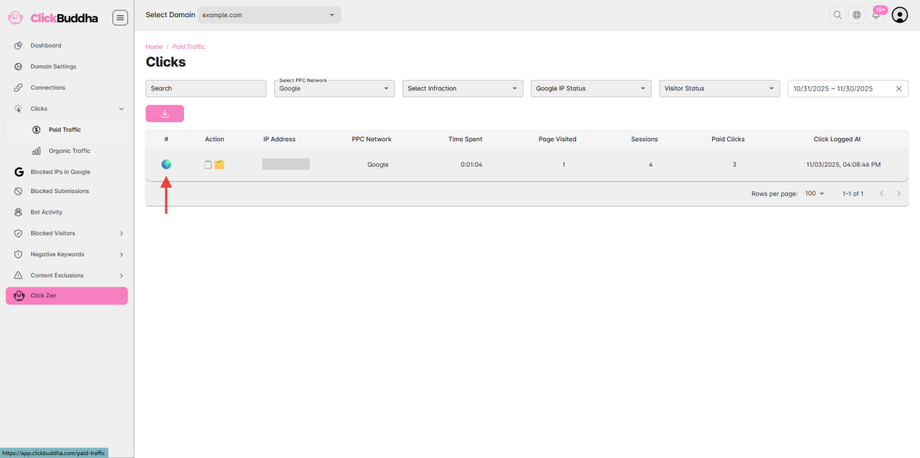Collapse the Clicks sidebar section chevron
The image size is (920, 458).
point(121,109)
